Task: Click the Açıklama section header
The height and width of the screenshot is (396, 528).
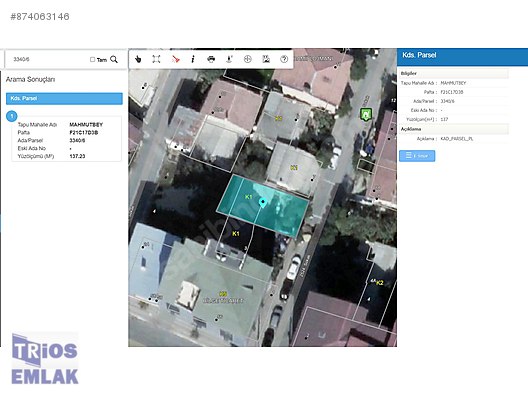Action: (454, 129)
